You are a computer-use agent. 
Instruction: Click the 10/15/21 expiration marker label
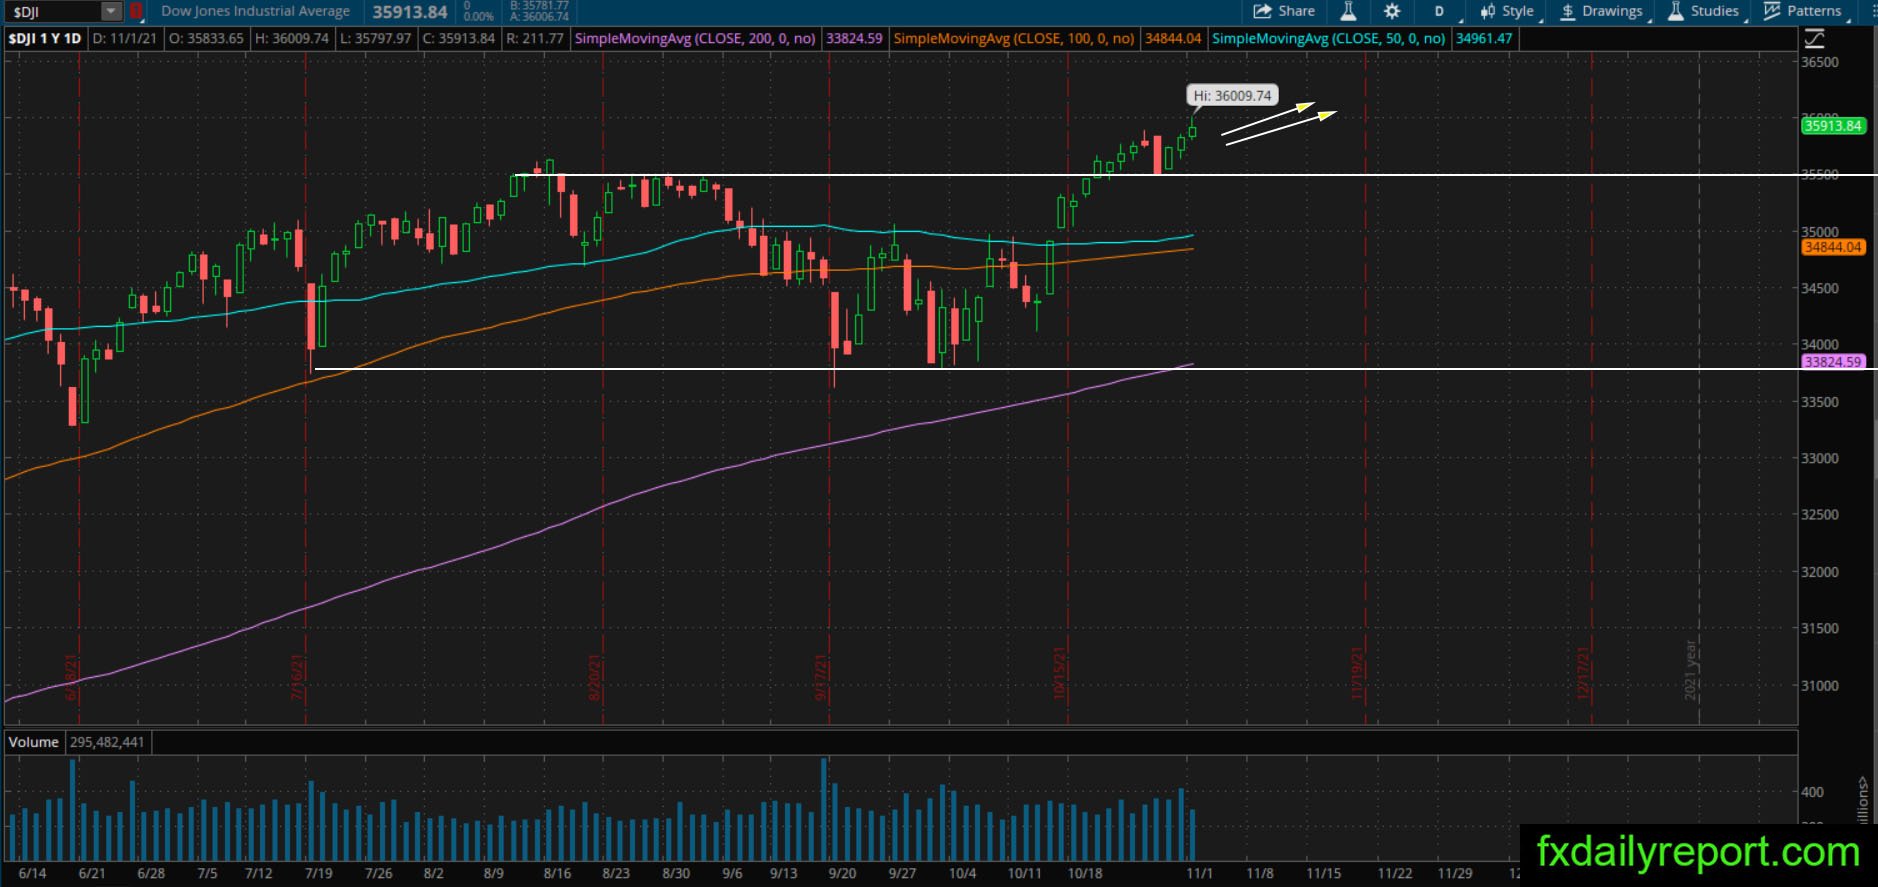pyautogui.click(x=1060, y=675)
